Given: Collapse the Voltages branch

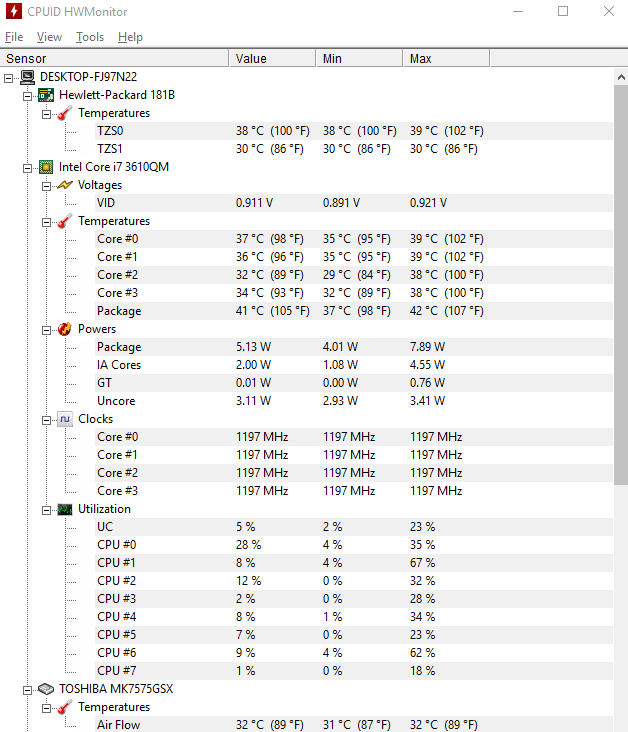Looking at the screenshot, I should [46, 186].
